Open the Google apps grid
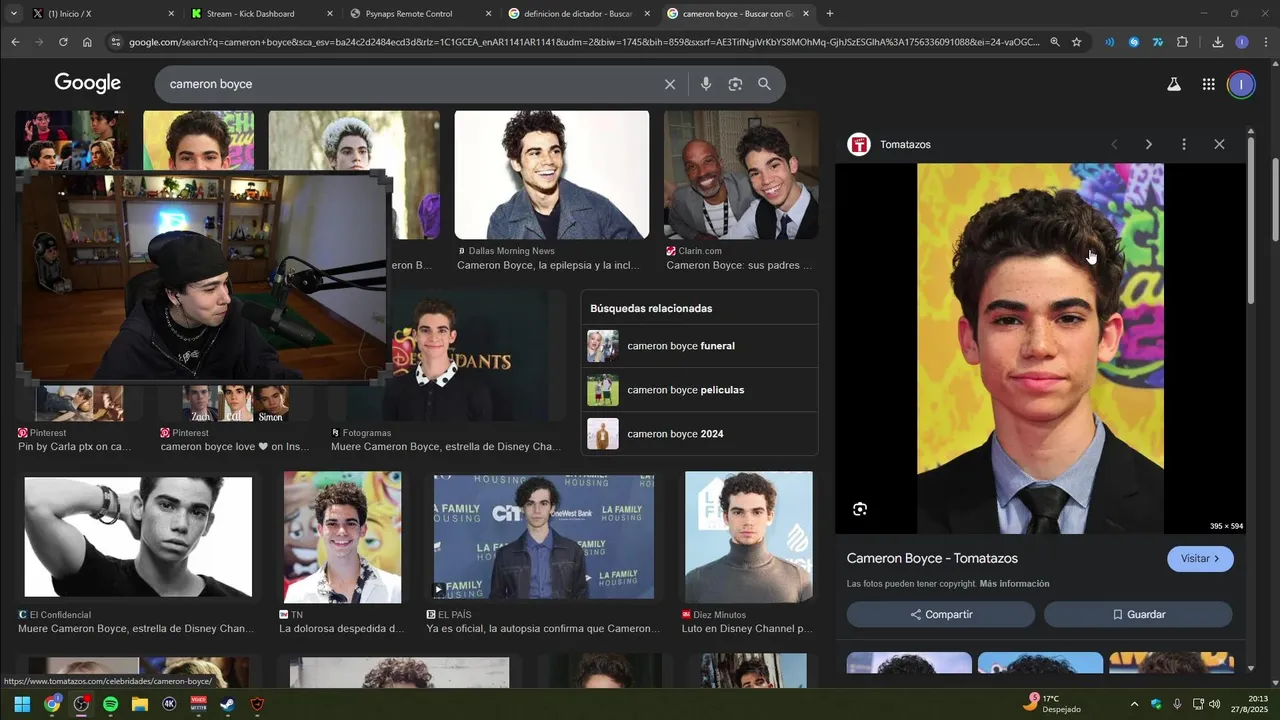Viewport: 1280px width, 720px height. click(x=1208, y=85)
